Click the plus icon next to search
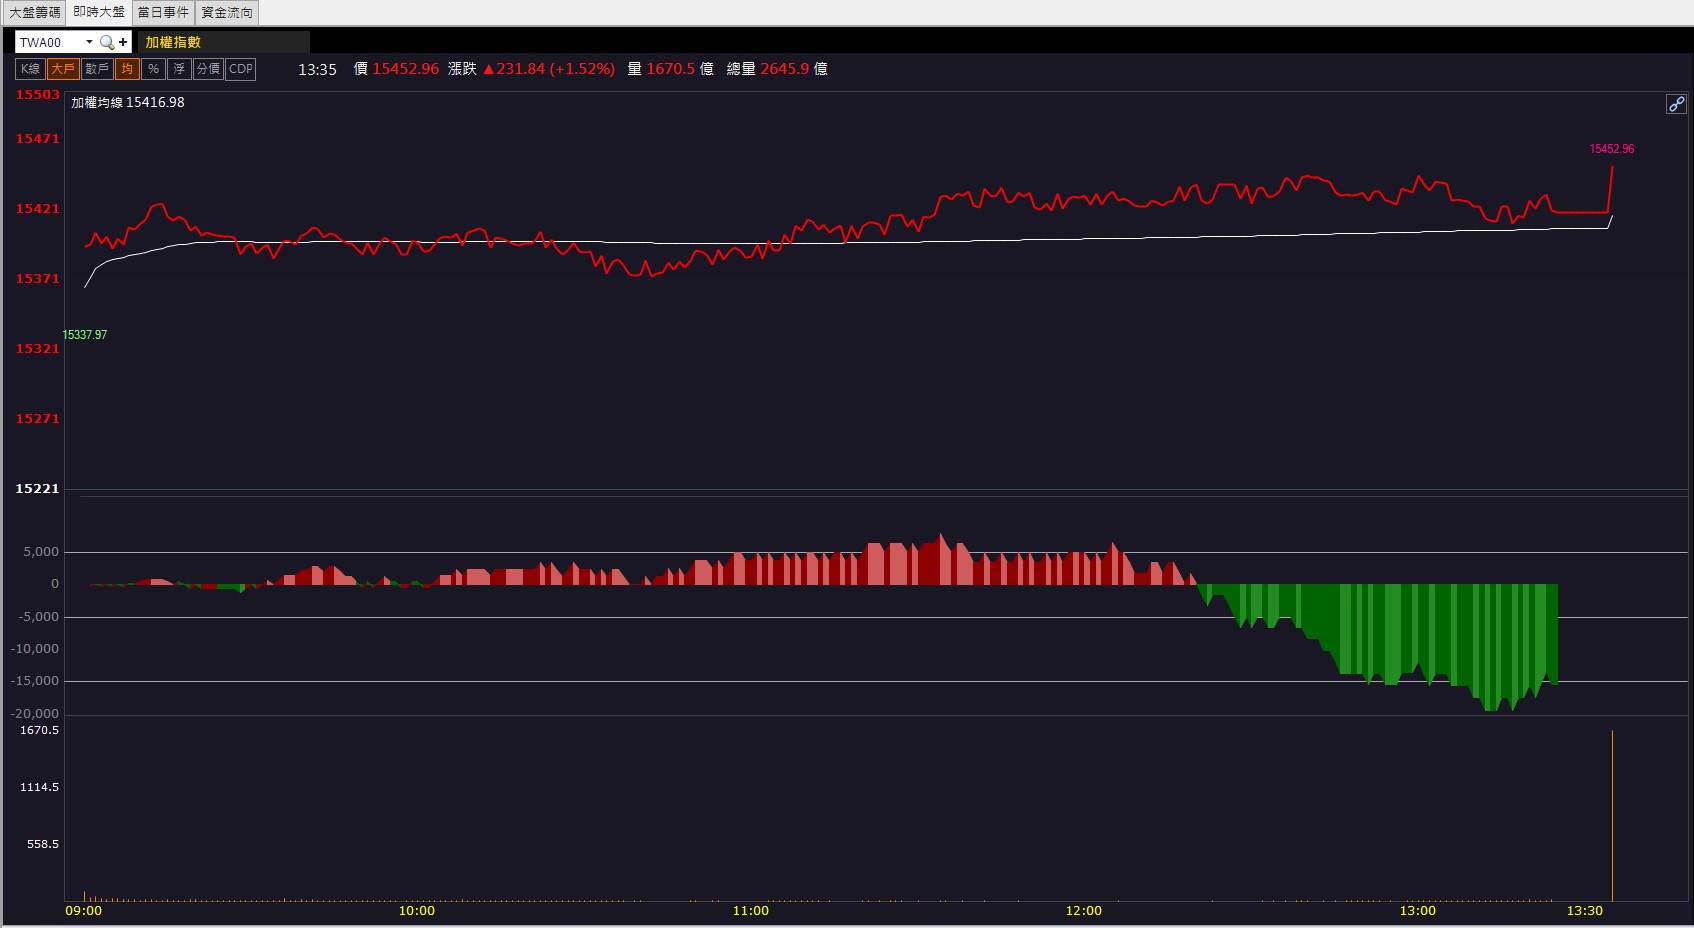The image size is (1694, 928). point(123,42)
